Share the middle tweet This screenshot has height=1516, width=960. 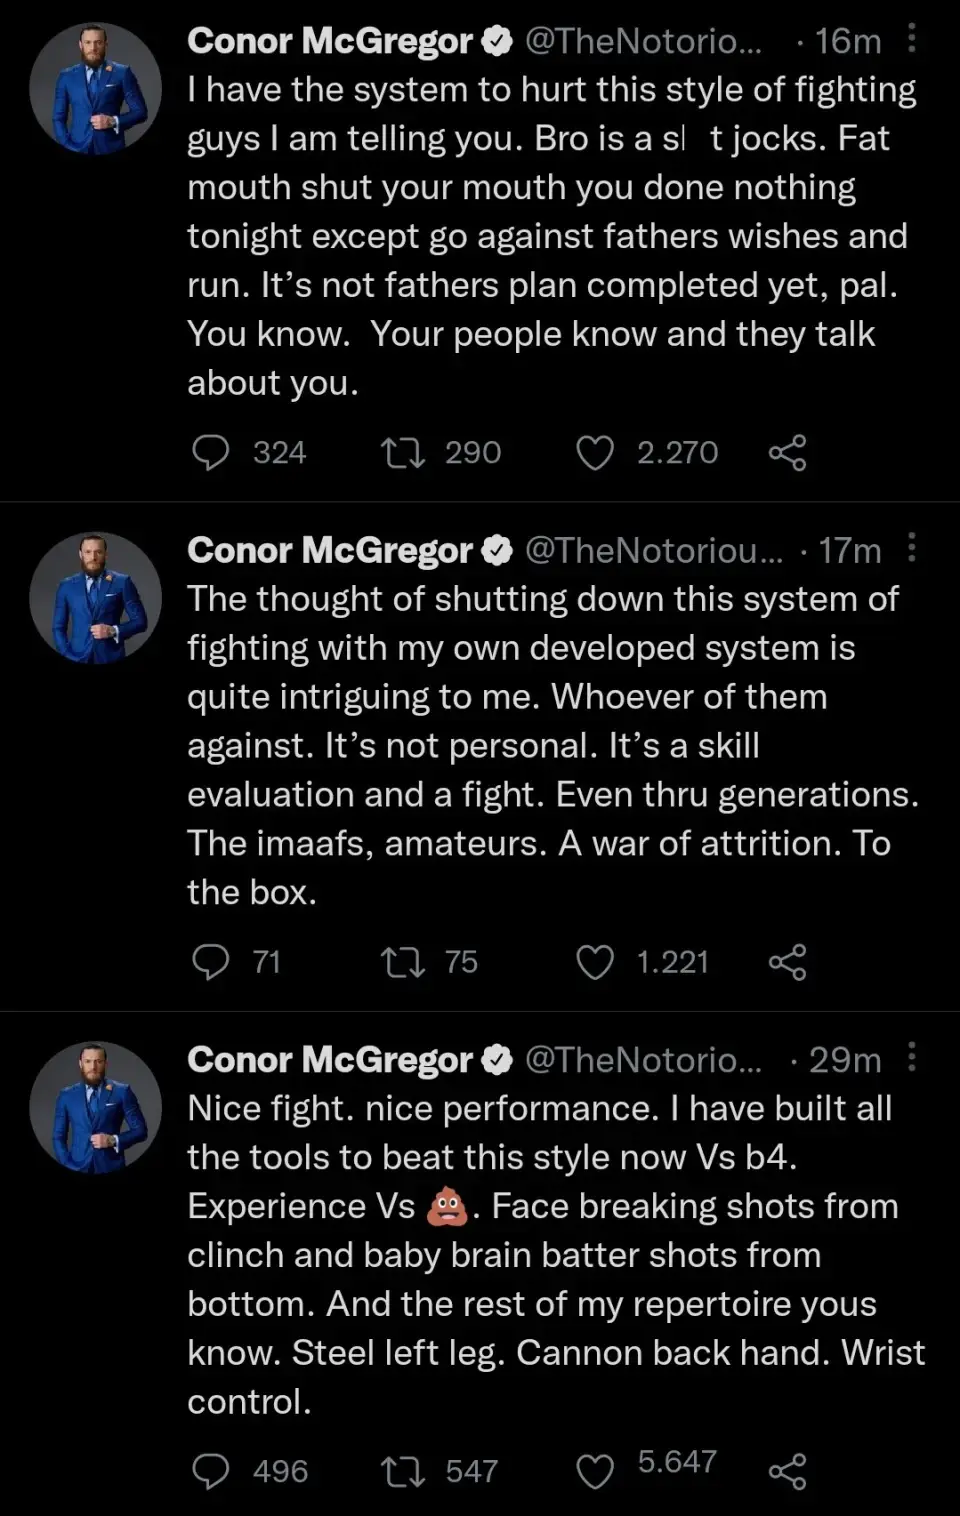787,962
